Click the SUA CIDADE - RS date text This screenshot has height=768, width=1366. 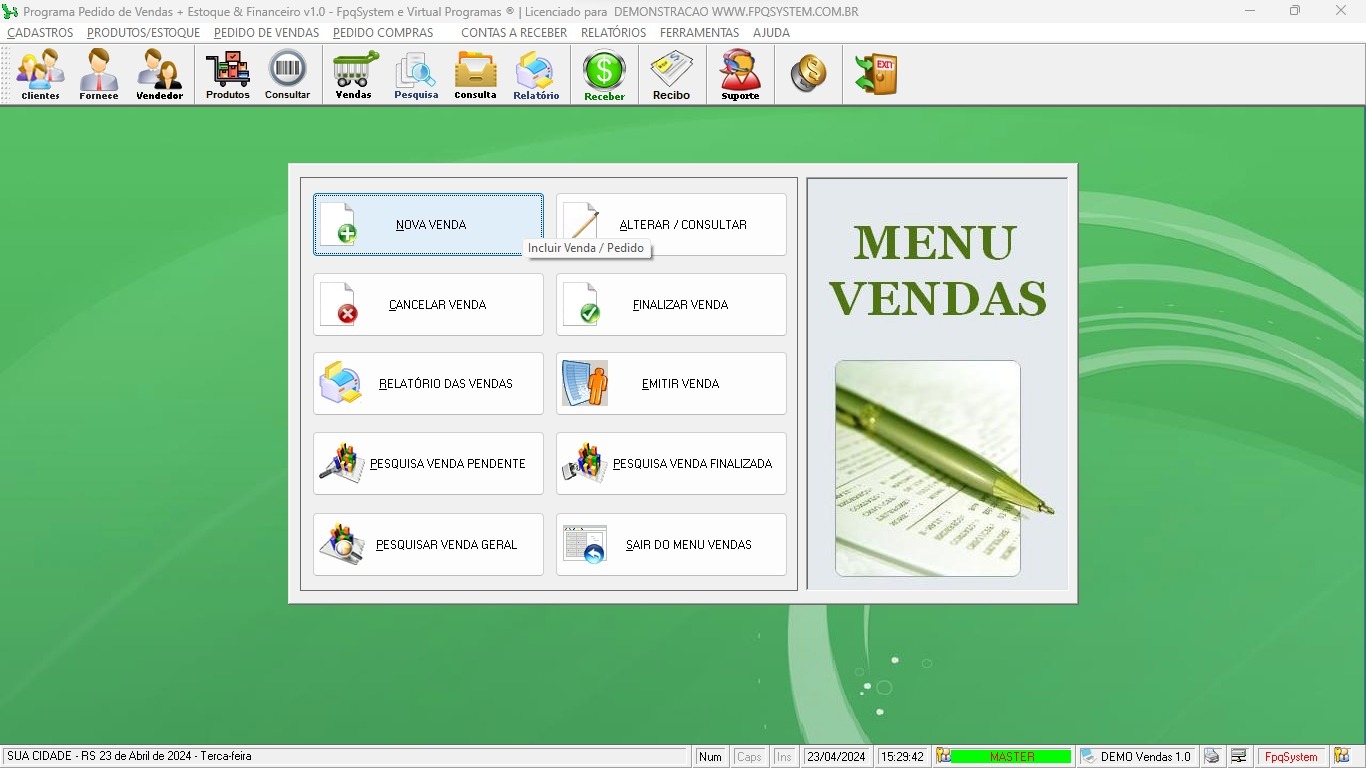[x=130, y=757]
